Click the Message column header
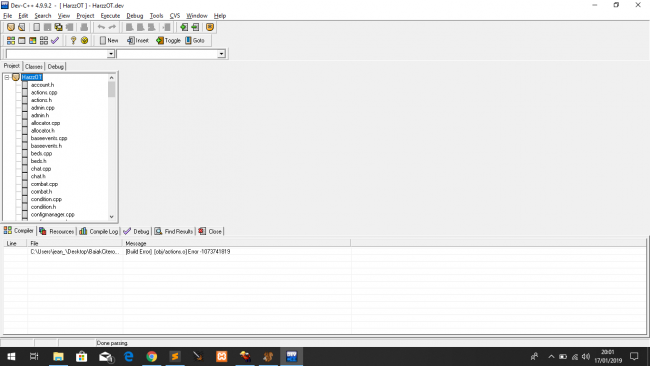This screenshot has height=366, width=650. pos(236,243)
